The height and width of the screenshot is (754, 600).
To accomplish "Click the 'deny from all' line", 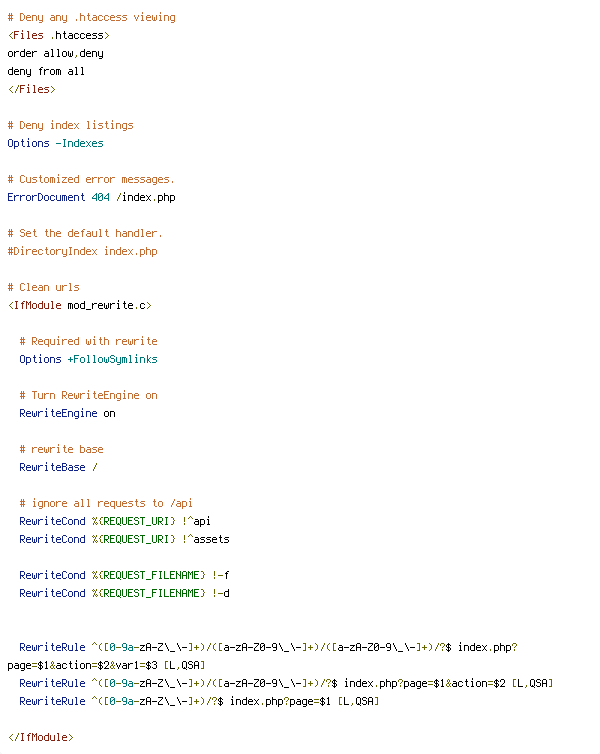I will pyautogui.click(x=46, y=72).
